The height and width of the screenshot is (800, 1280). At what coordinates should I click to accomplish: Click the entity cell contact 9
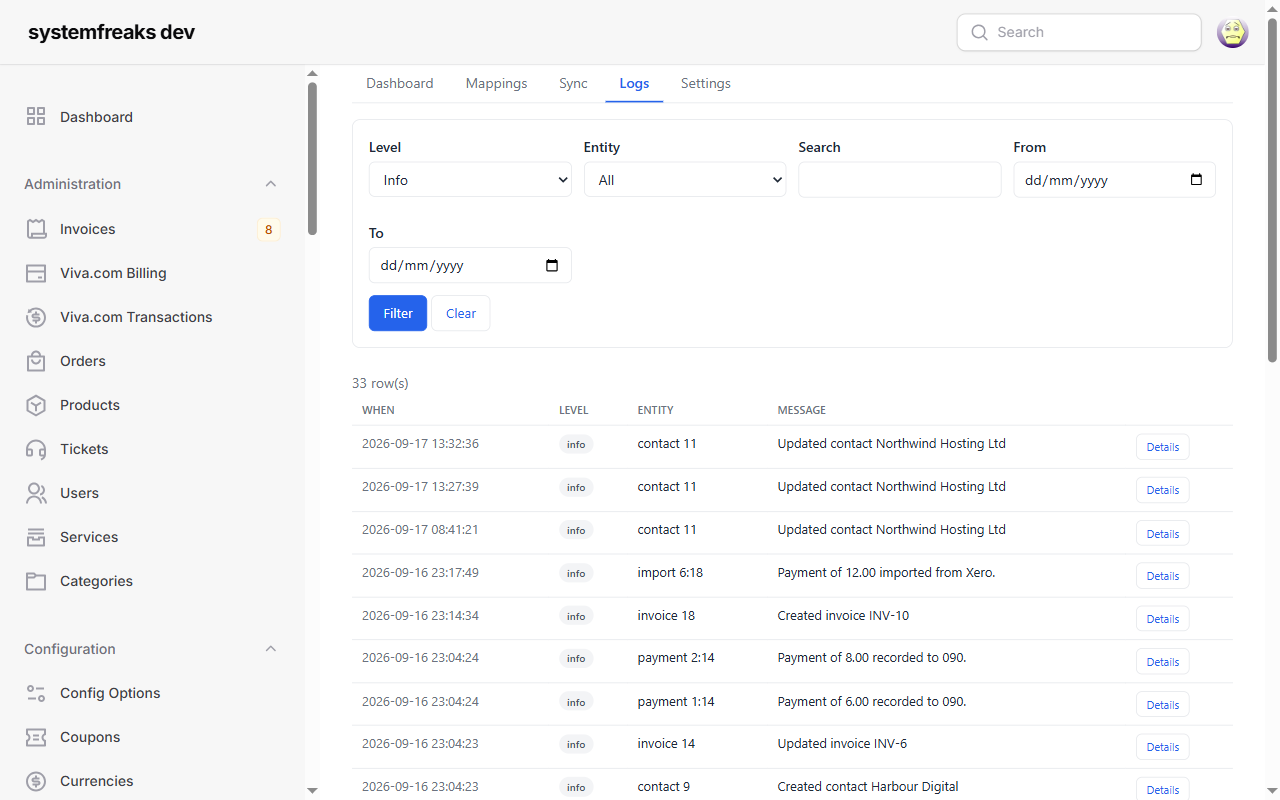[664, 787]
